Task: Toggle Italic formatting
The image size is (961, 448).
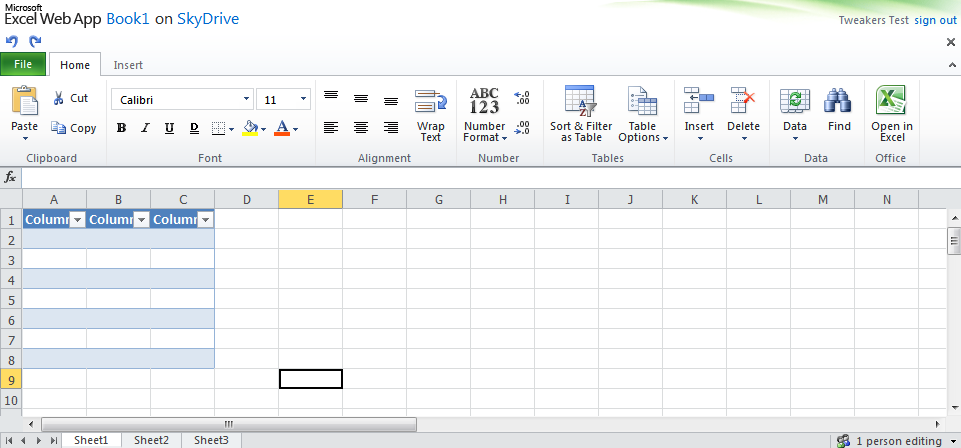Action: click(145, 128)
